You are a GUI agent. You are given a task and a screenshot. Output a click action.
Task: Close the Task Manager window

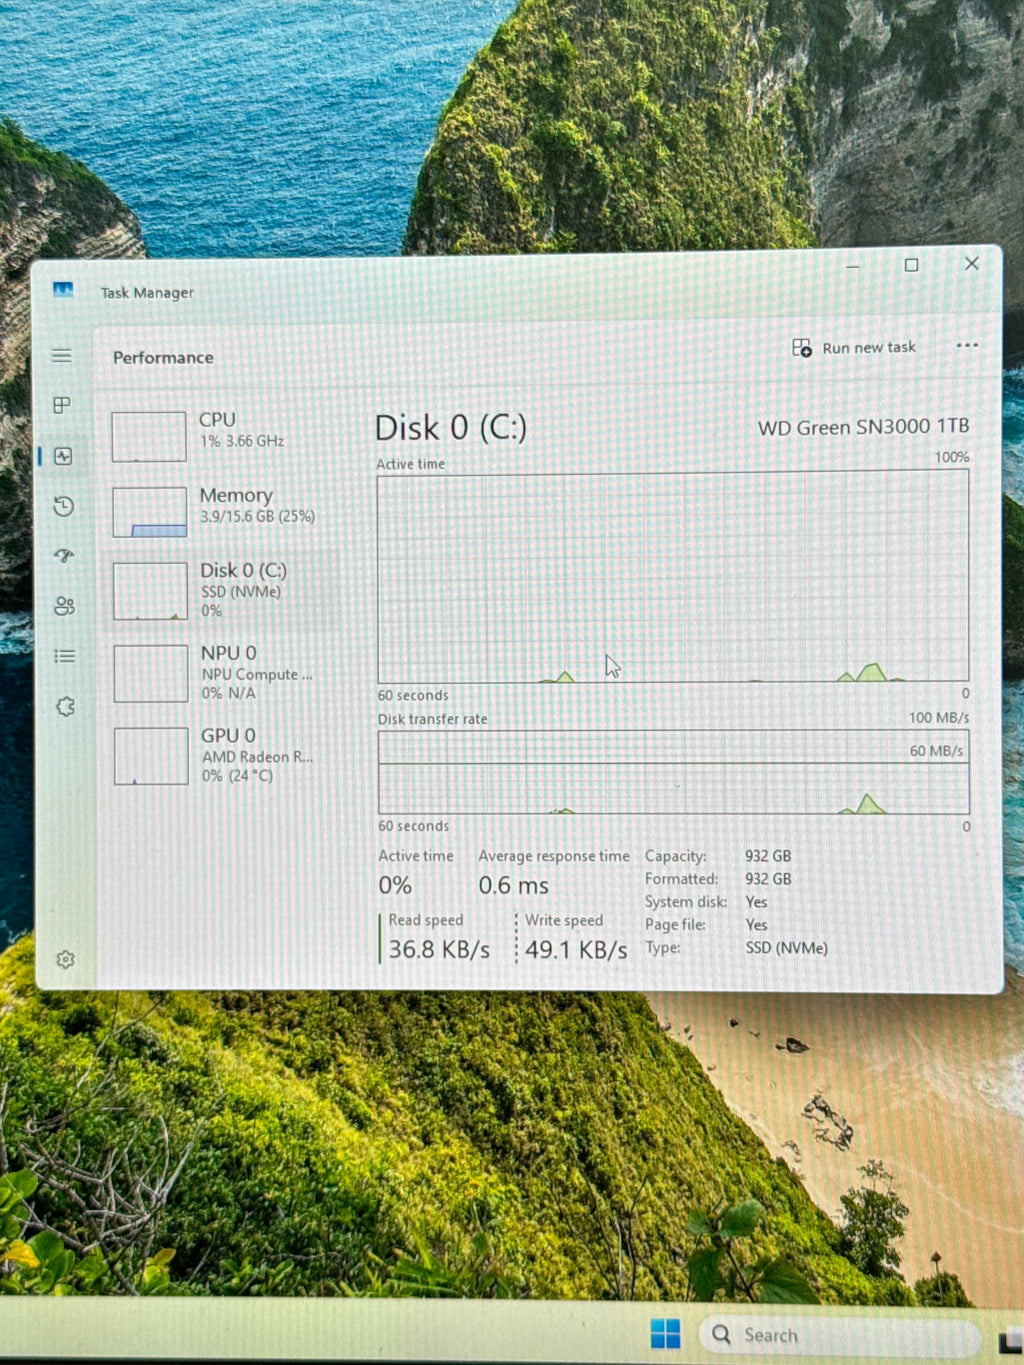972,263
